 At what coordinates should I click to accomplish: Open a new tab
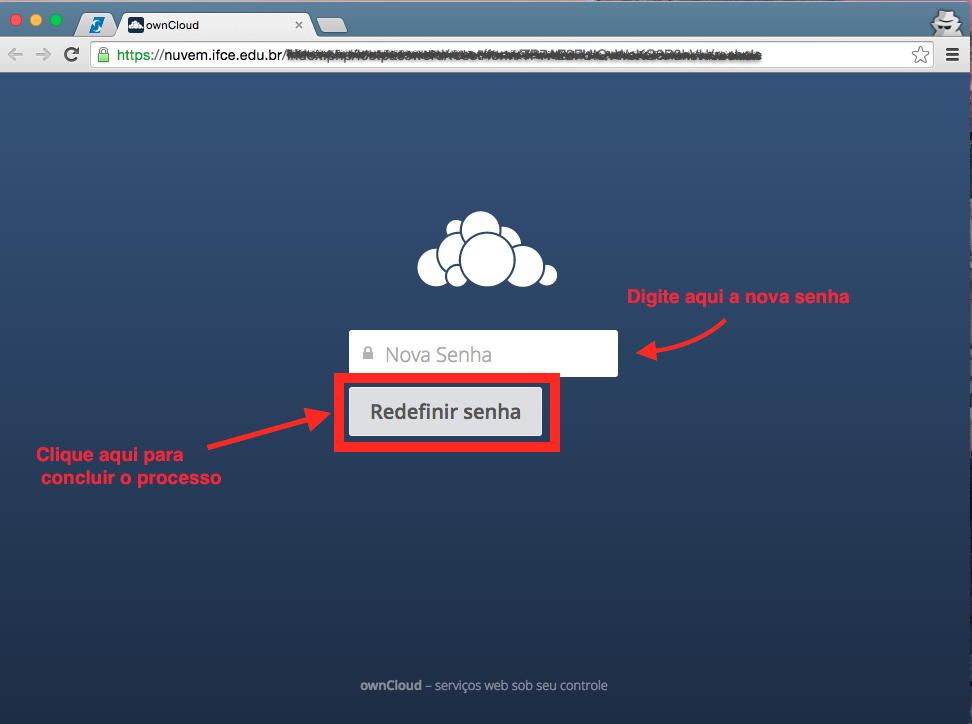point(332,25)
